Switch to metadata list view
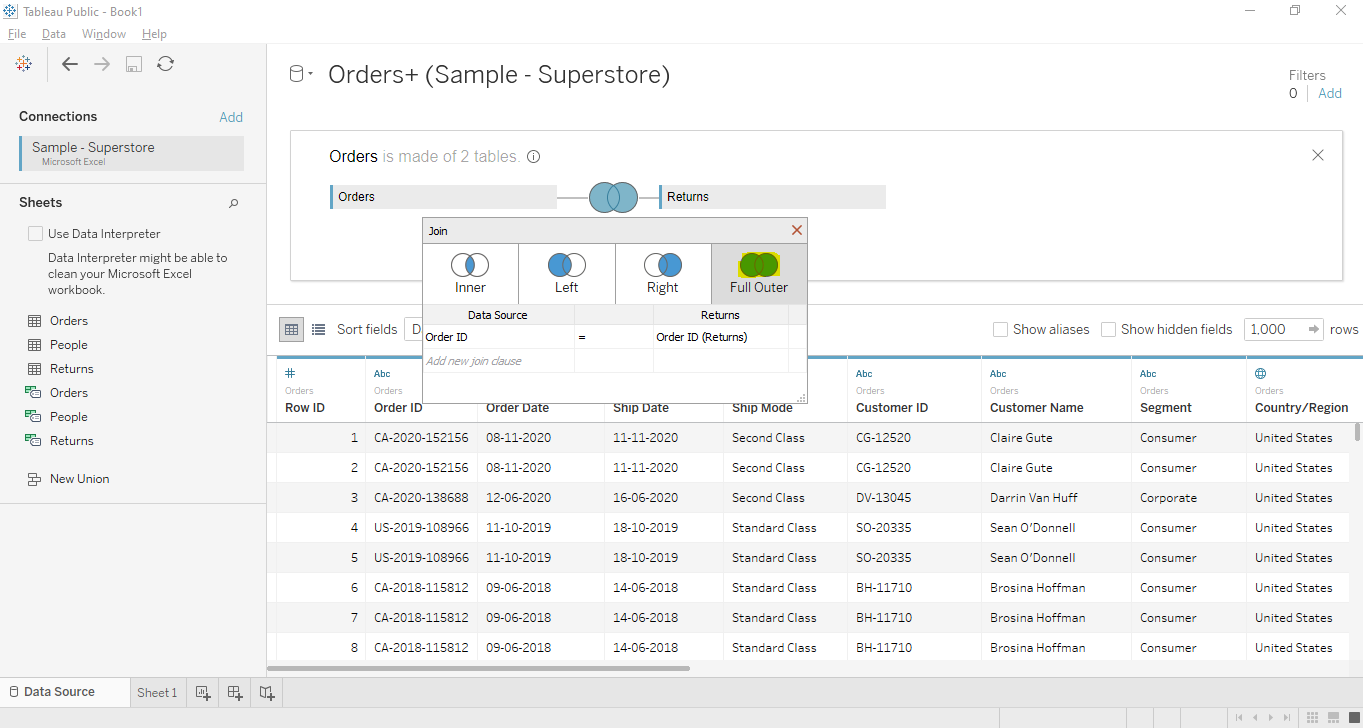 coord(318,329)
